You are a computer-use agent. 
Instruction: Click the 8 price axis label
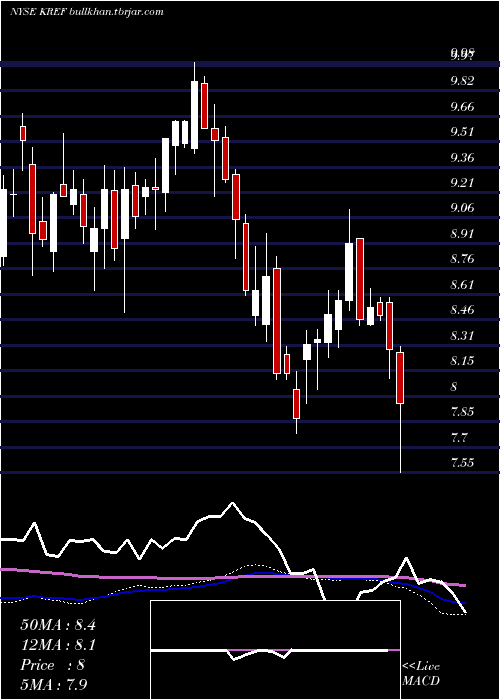coord(454,386)
